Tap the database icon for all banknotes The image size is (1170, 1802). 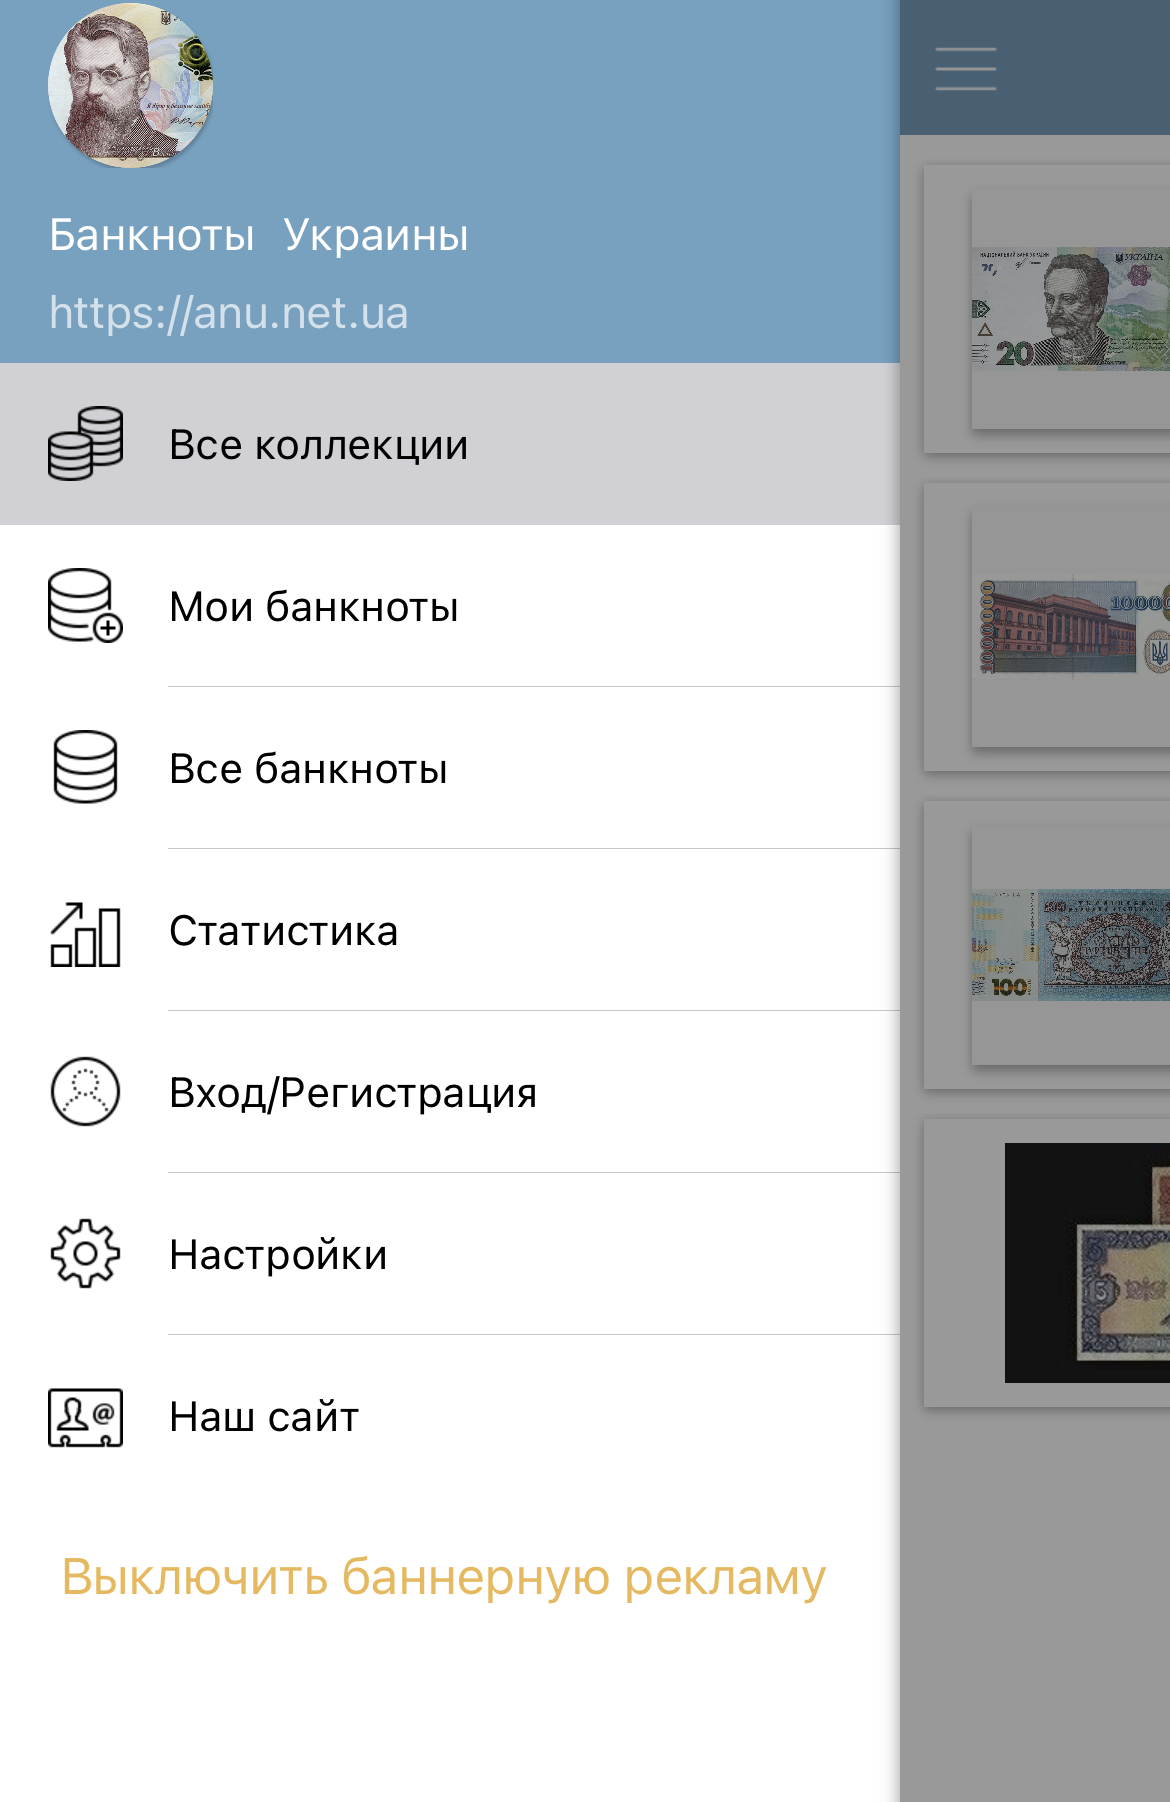coord(85,768)
